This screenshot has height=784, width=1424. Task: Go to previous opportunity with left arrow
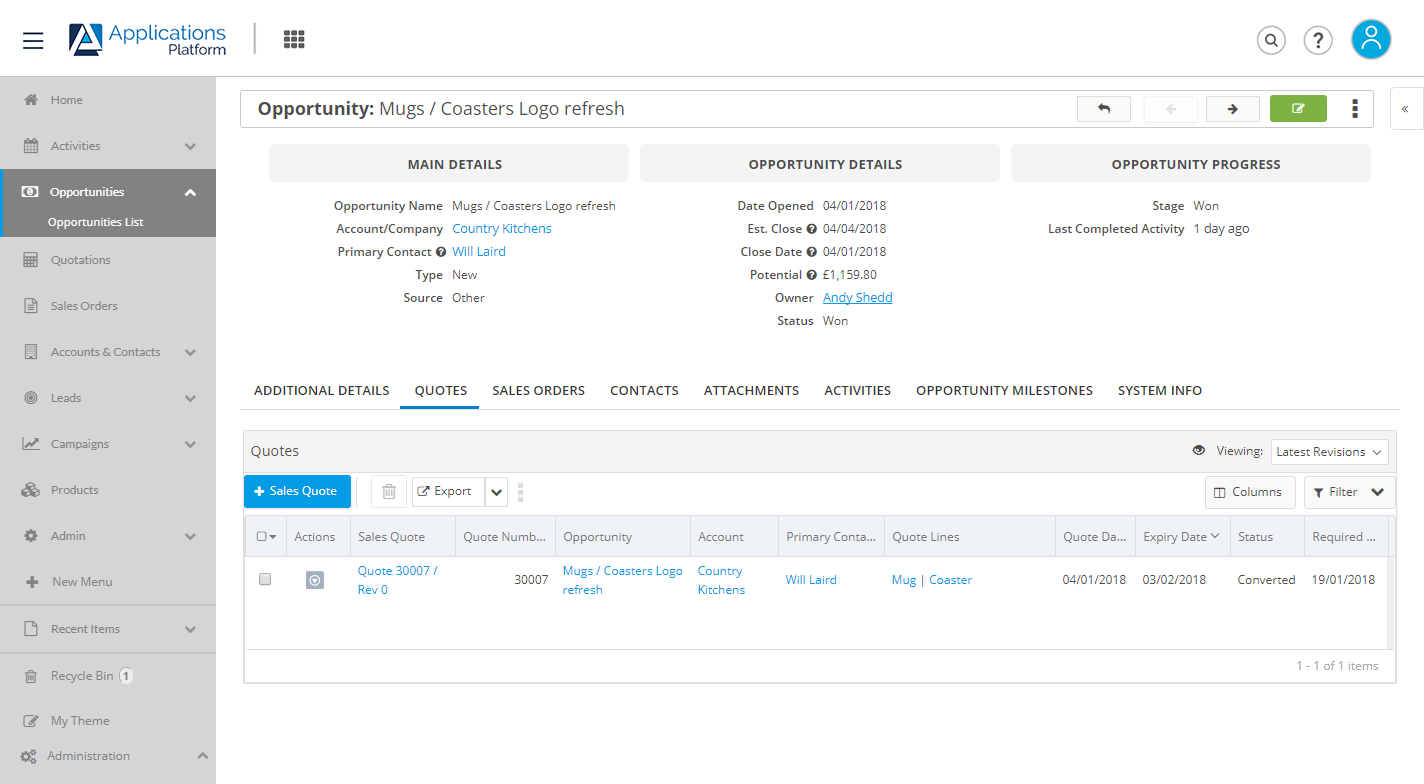[1171, 109]
